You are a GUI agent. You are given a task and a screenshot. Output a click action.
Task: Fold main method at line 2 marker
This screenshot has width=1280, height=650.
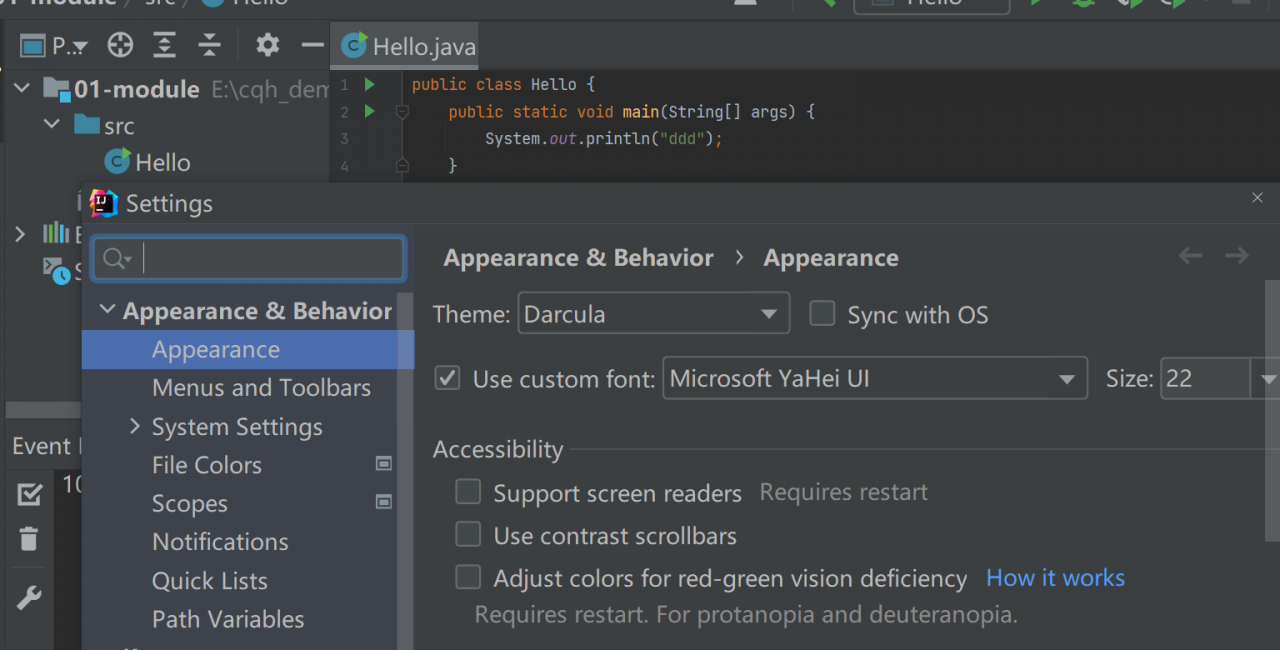[x=402, y=112]
